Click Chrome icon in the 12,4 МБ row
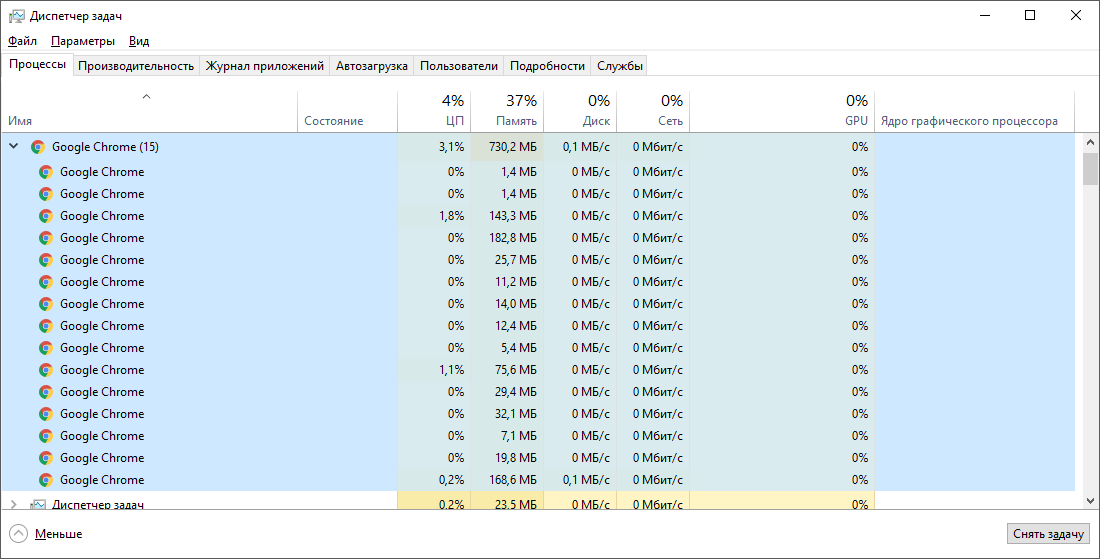Viewport: 1100px width, 559px height. point(46,325)
